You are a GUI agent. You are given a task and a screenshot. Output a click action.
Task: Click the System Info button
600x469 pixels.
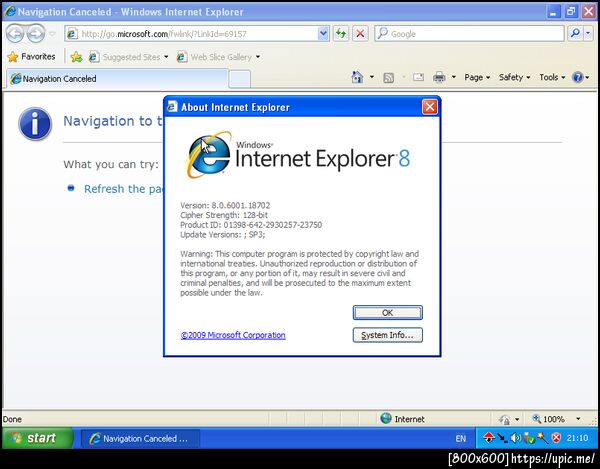388,335
